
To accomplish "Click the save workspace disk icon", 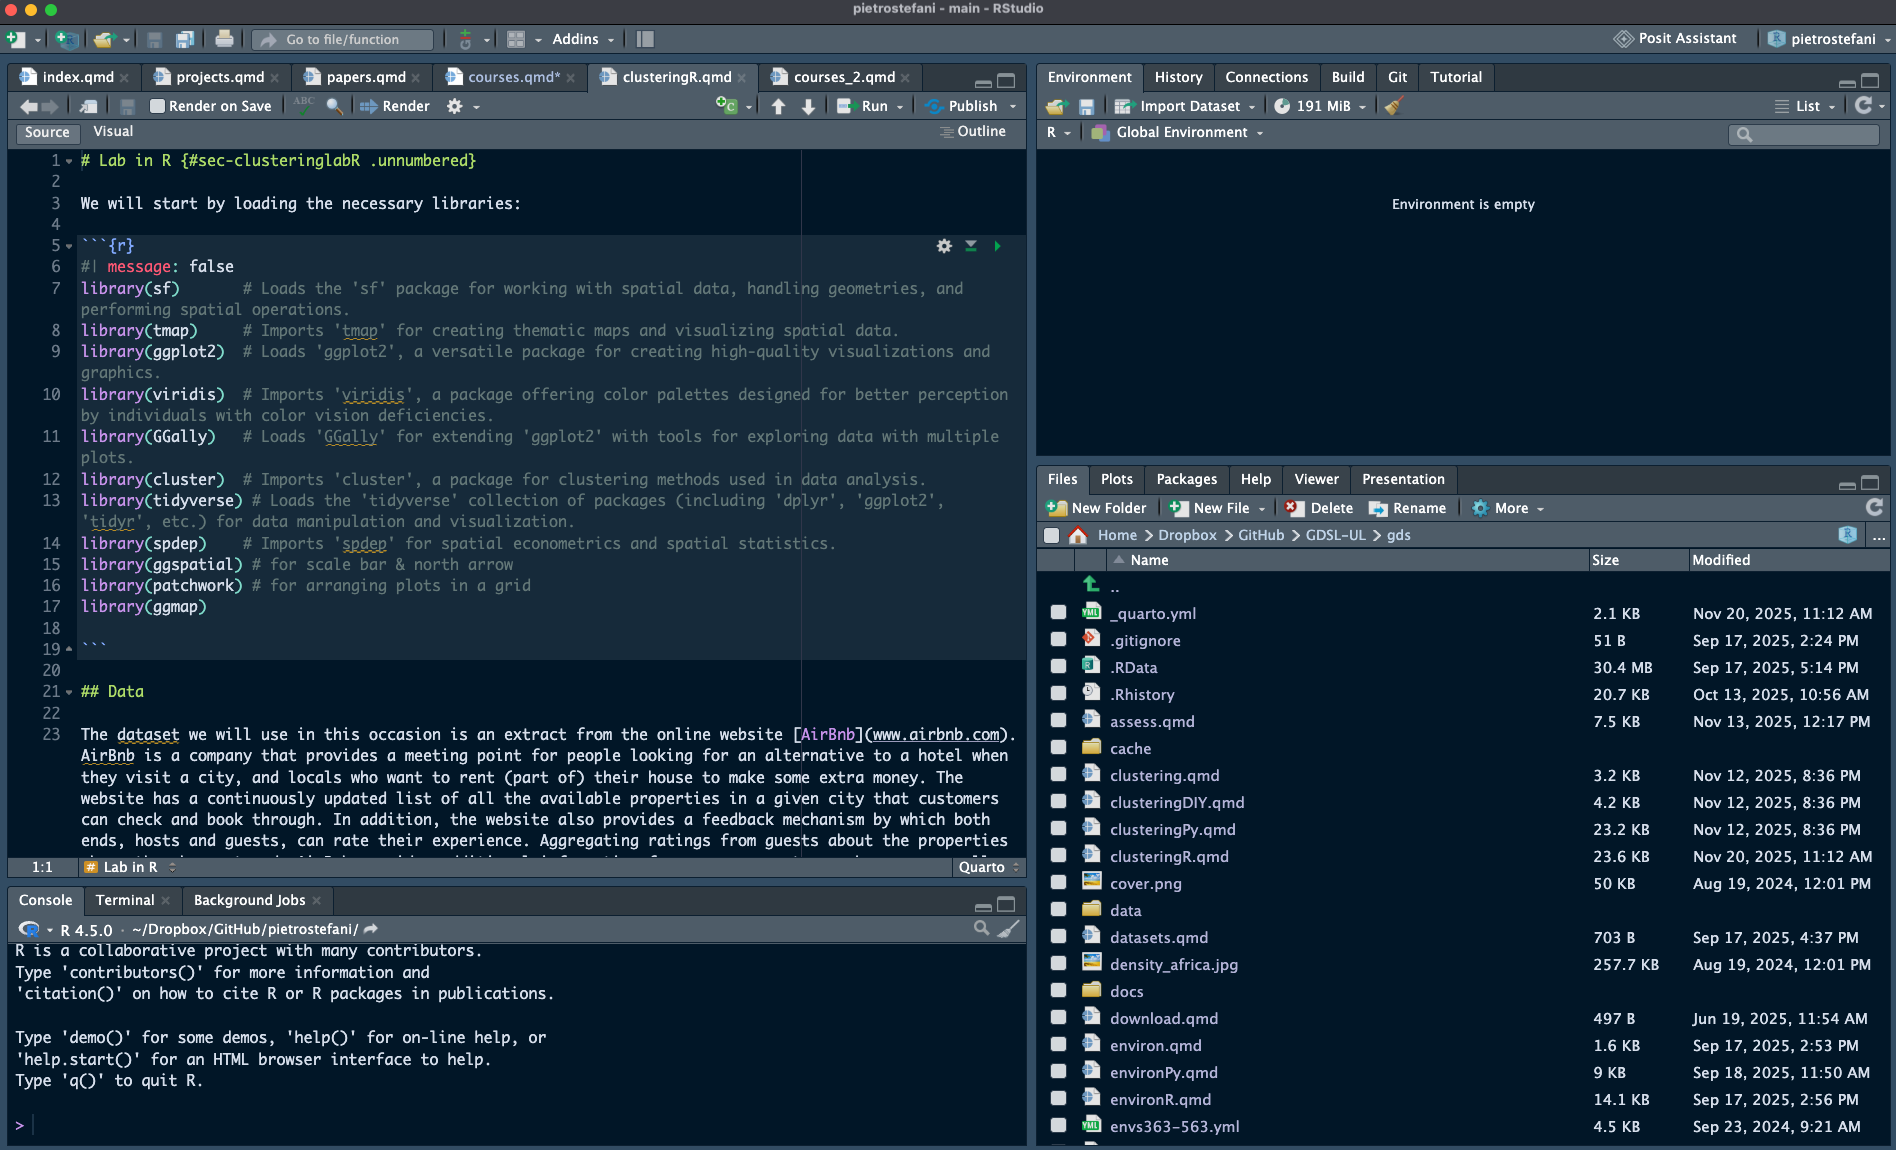I will pyautogui.click(x=1087, y=106).
